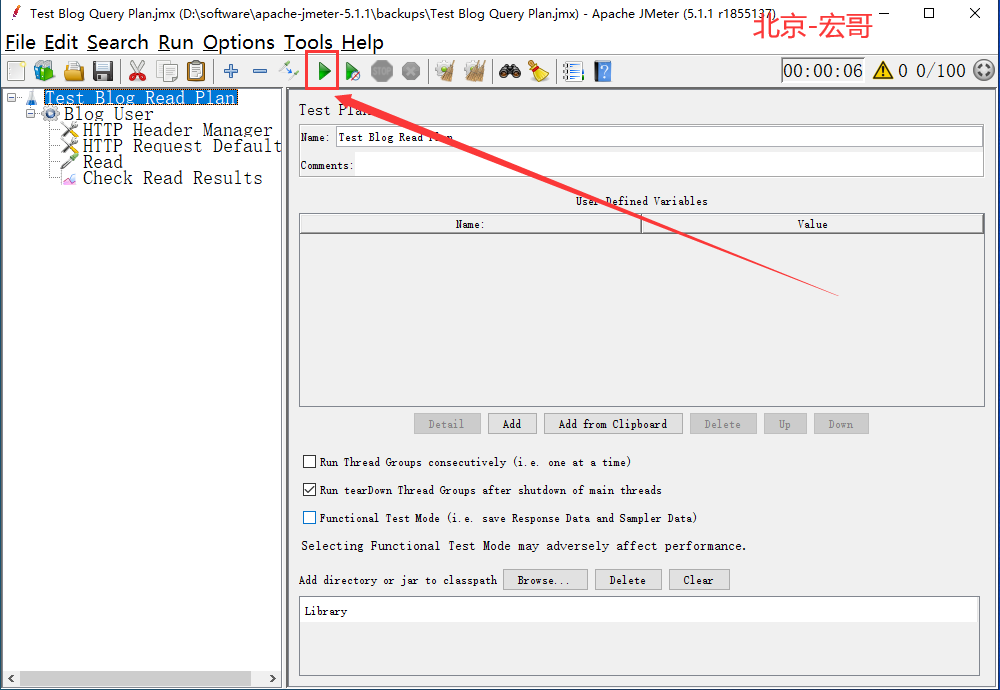Uncheck Run tearDown Thread Groups checkbox

(x=309, y=489)
